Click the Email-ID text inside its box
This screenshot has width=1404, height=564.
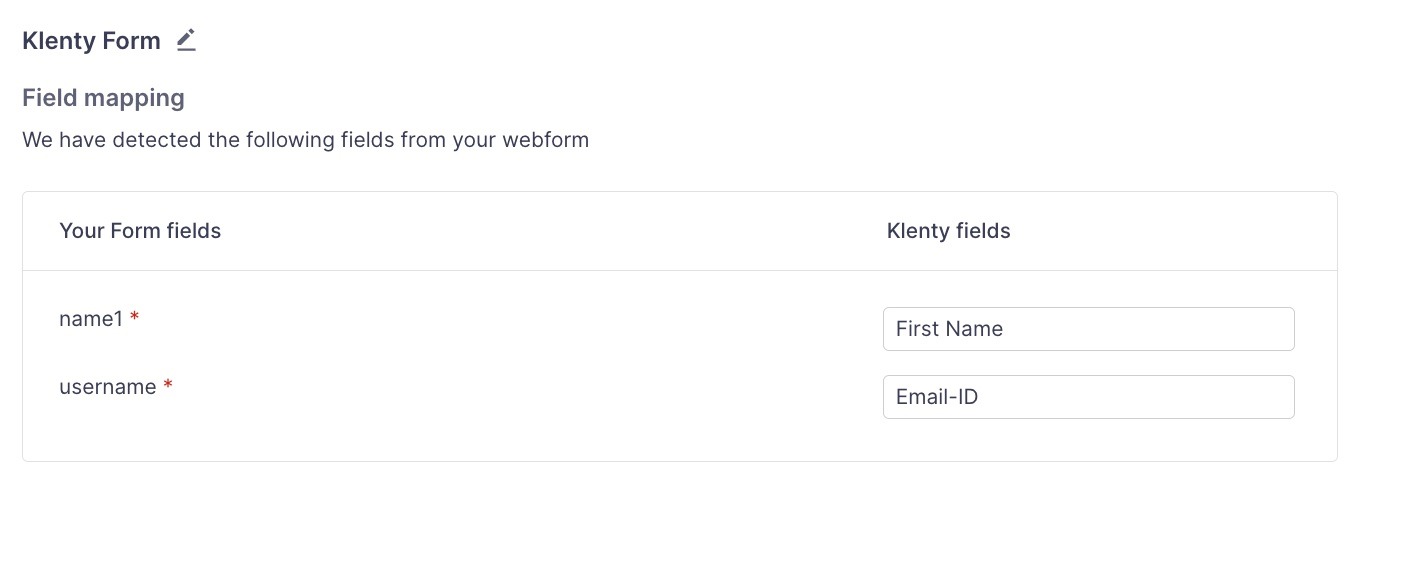point(937,397)
